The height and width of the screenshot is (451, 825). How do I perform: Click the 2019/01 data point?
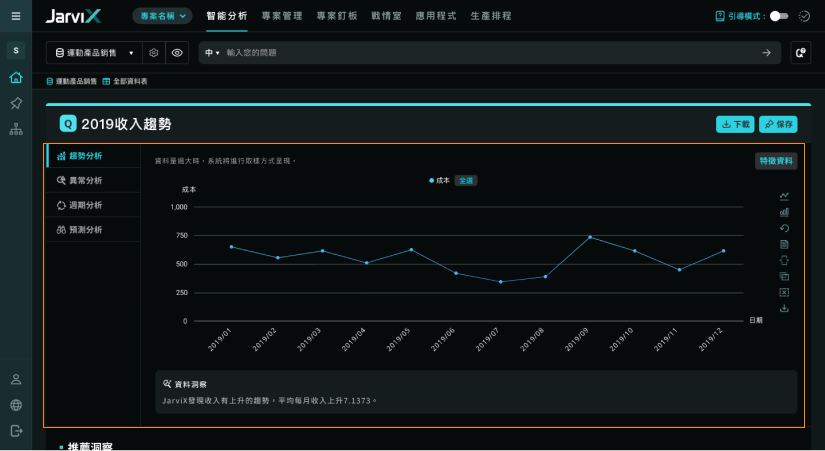232,247
